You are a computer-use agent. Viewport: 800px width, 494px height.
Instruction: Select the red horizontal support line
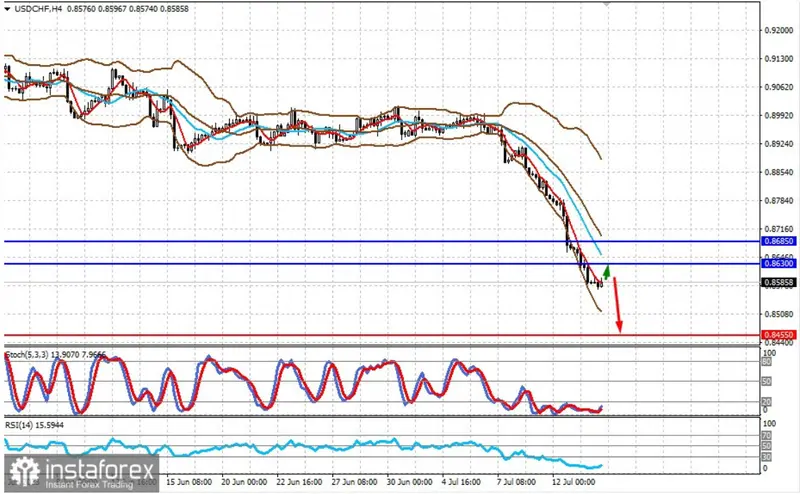(x=300, y=335)
